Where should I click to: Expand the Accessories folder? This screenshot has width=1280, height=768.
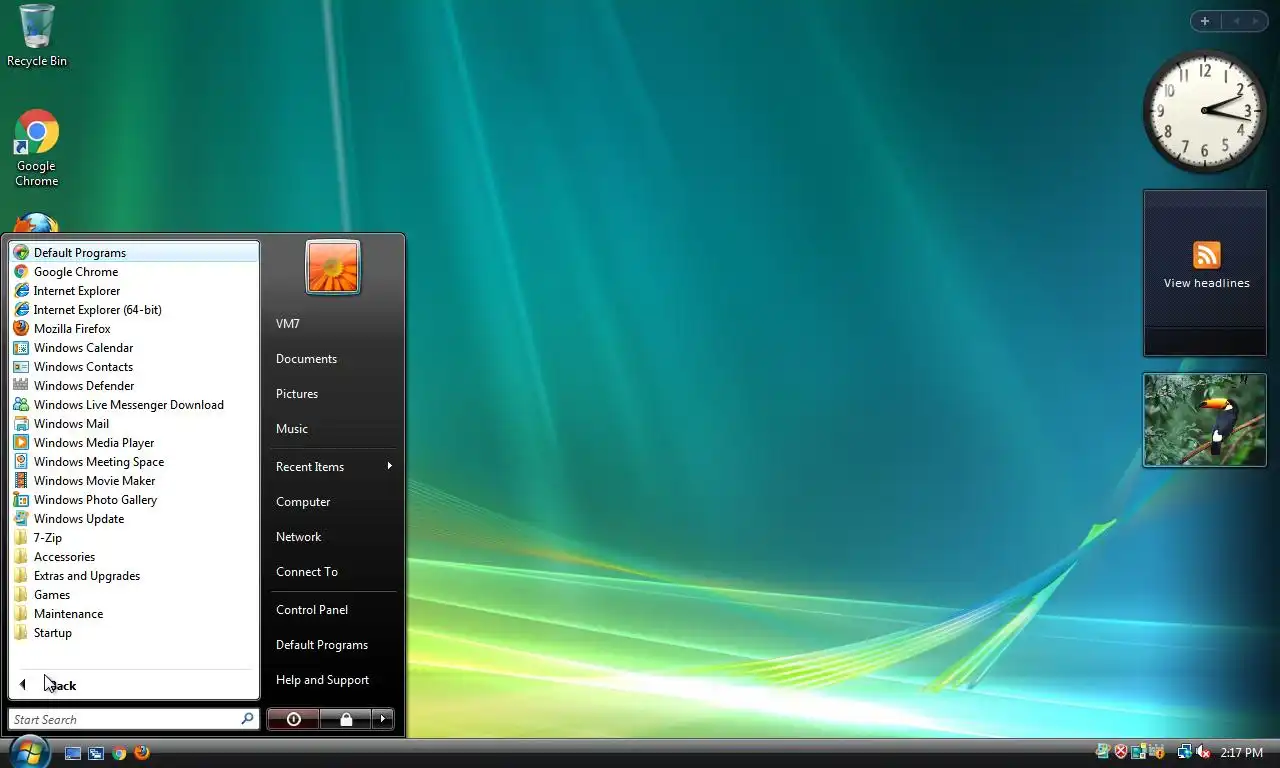coord(134,557)
